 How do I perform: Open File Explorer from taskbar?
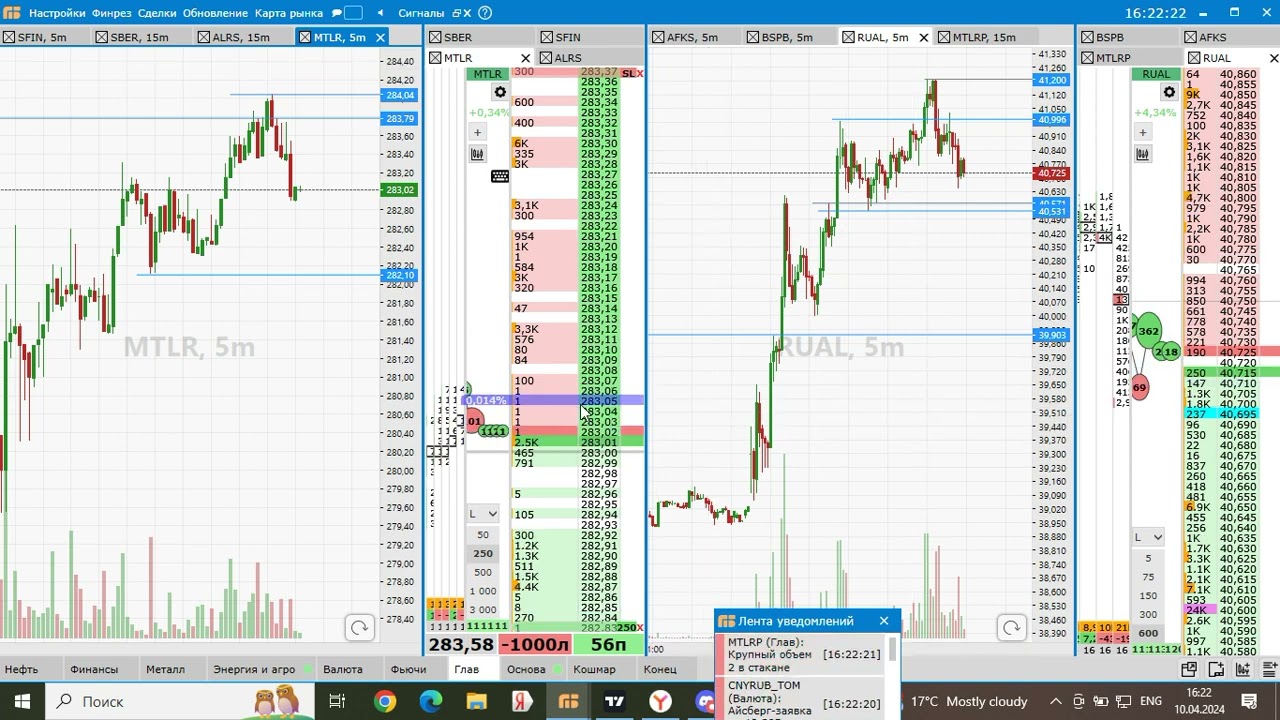(476, 701)
